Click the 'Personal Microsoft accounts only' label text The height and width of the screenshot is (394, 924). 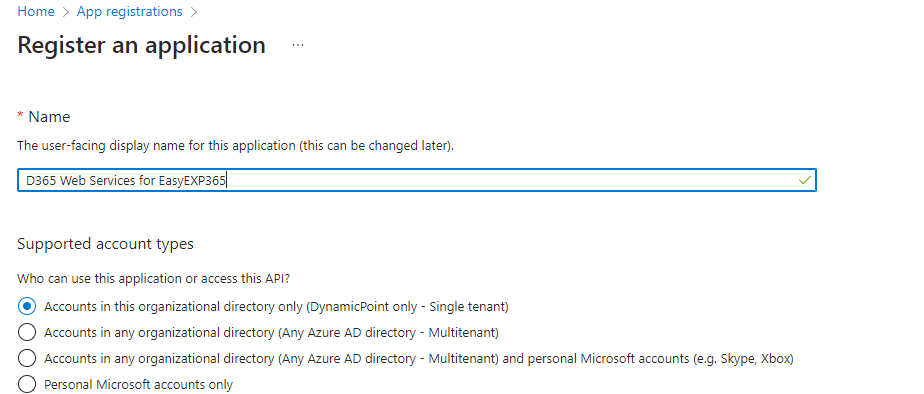coord(138,385)
